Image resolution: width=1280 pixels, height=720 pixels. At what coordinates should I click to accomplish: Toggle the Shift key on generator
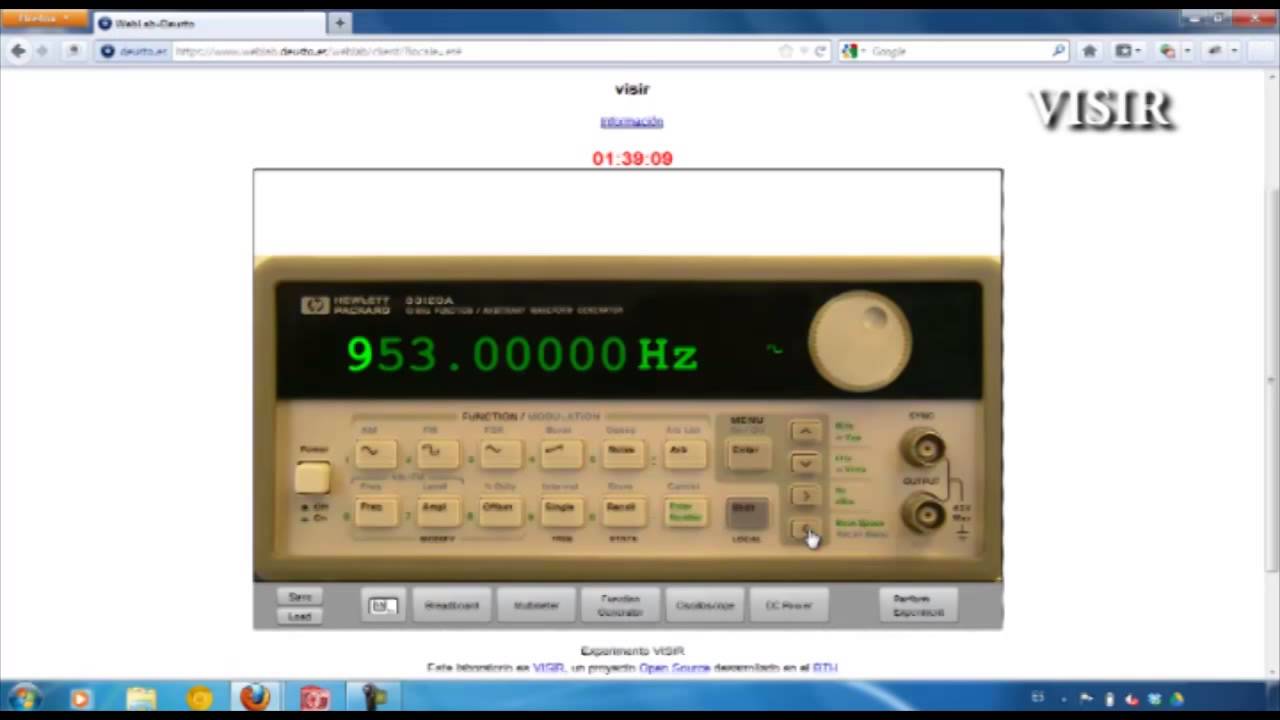(x=746, y=511)
